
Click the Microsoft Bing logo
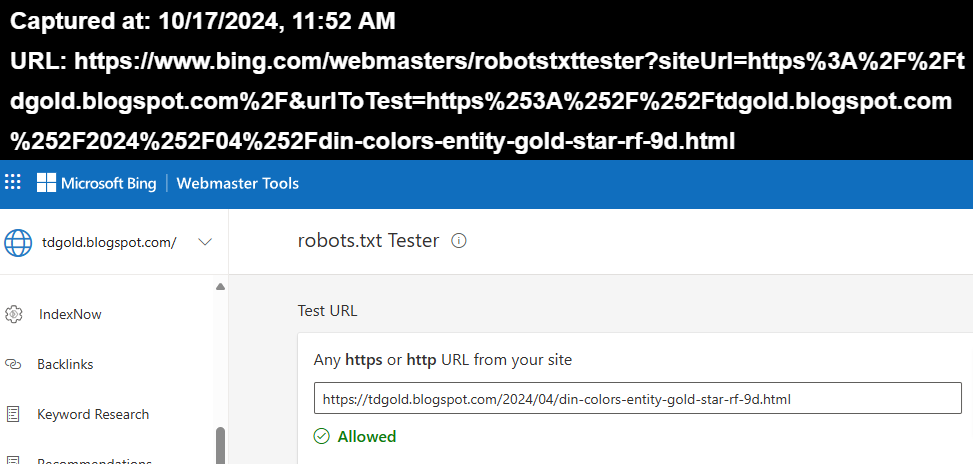(x=99, y=183)
